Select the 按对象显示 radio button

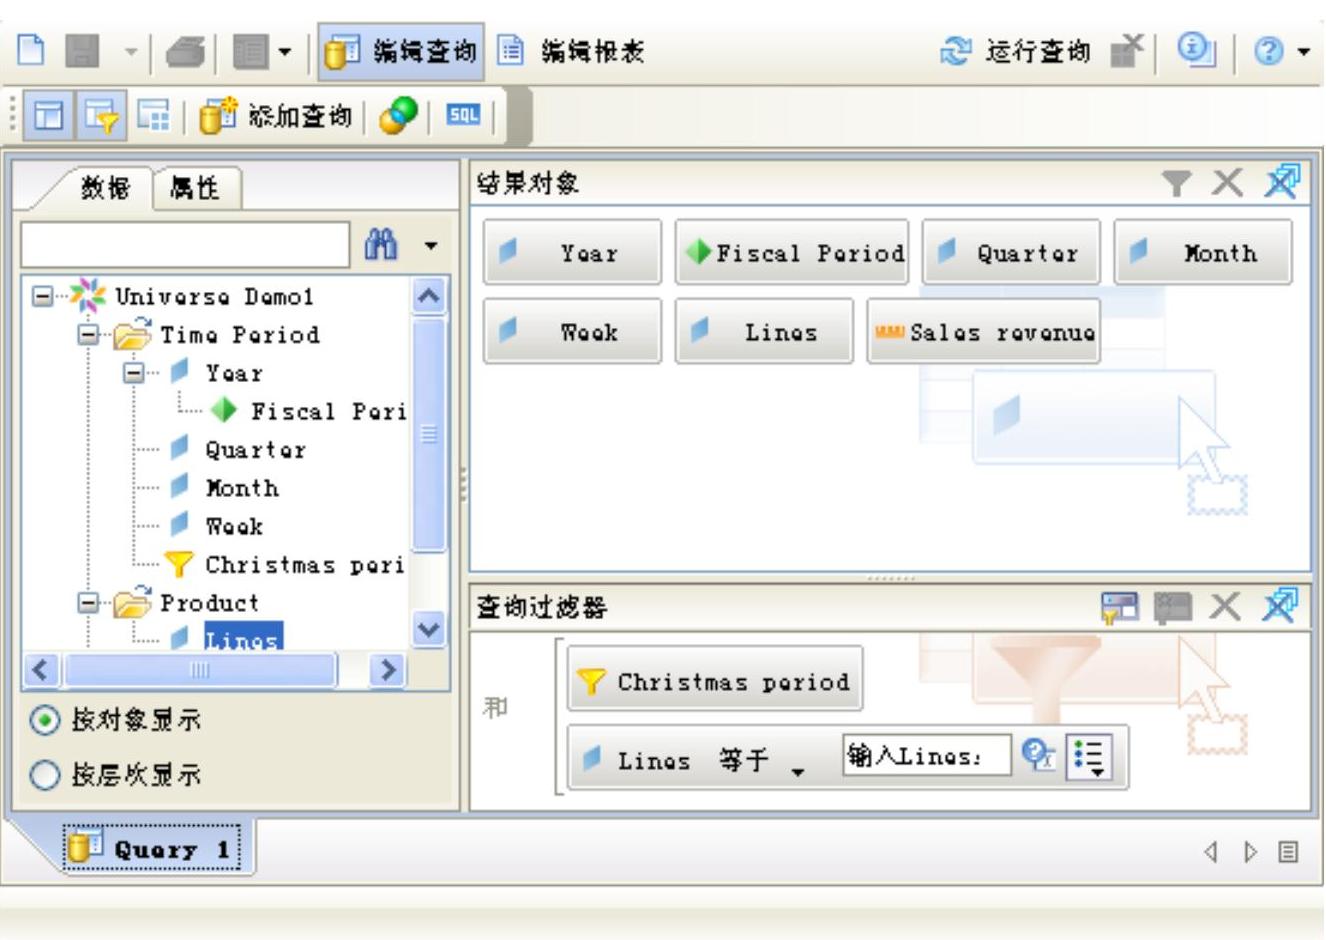[x=45, y=720]
